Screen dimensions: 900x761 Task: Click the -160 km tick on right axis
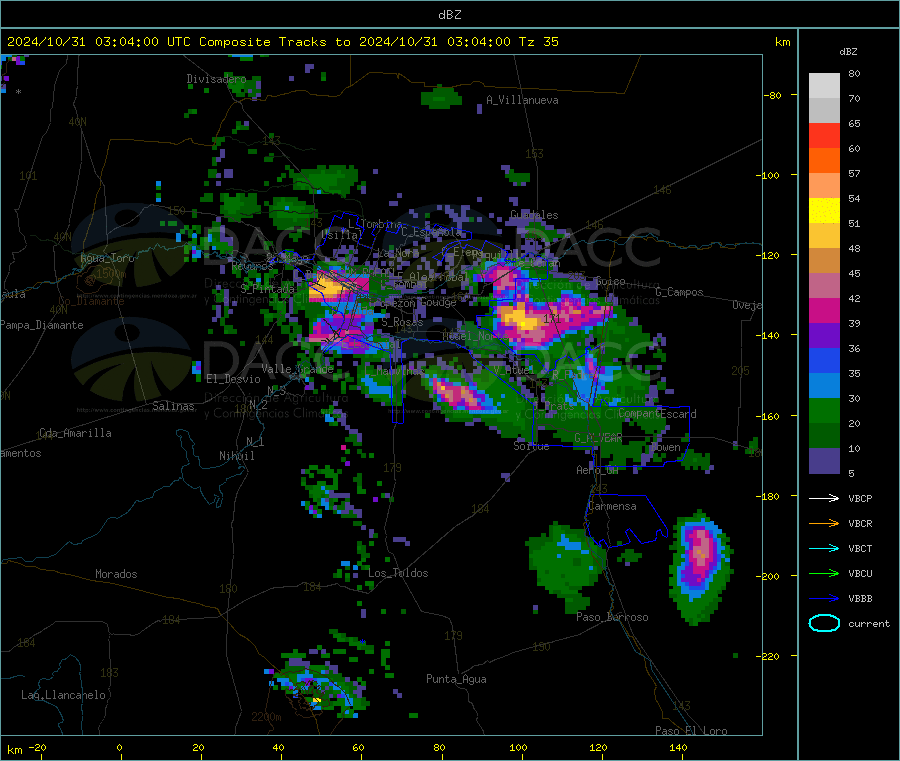click(x=768, y=416)
